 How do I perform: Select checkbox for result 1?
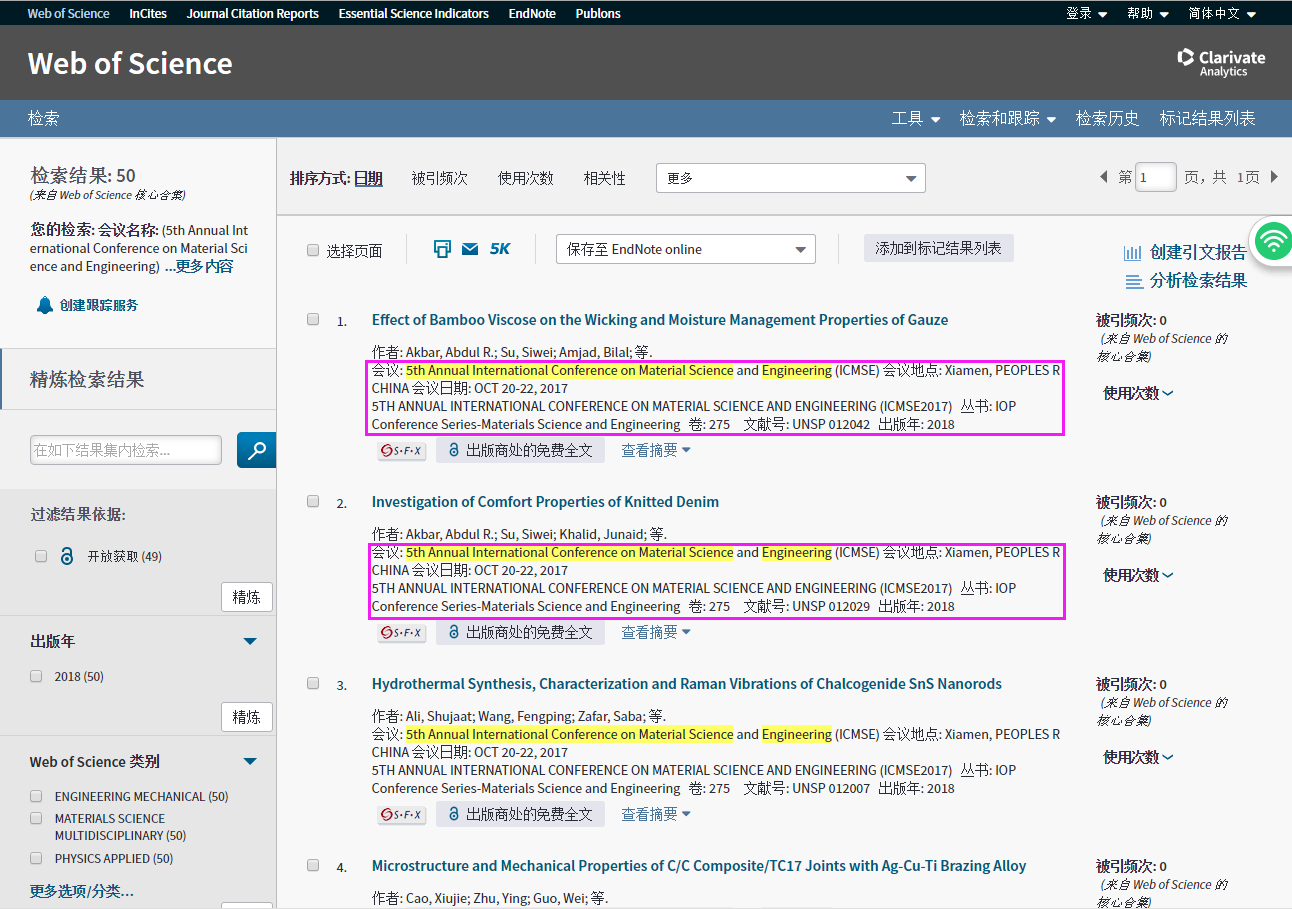pyautogui.click(x=313, y=319)
